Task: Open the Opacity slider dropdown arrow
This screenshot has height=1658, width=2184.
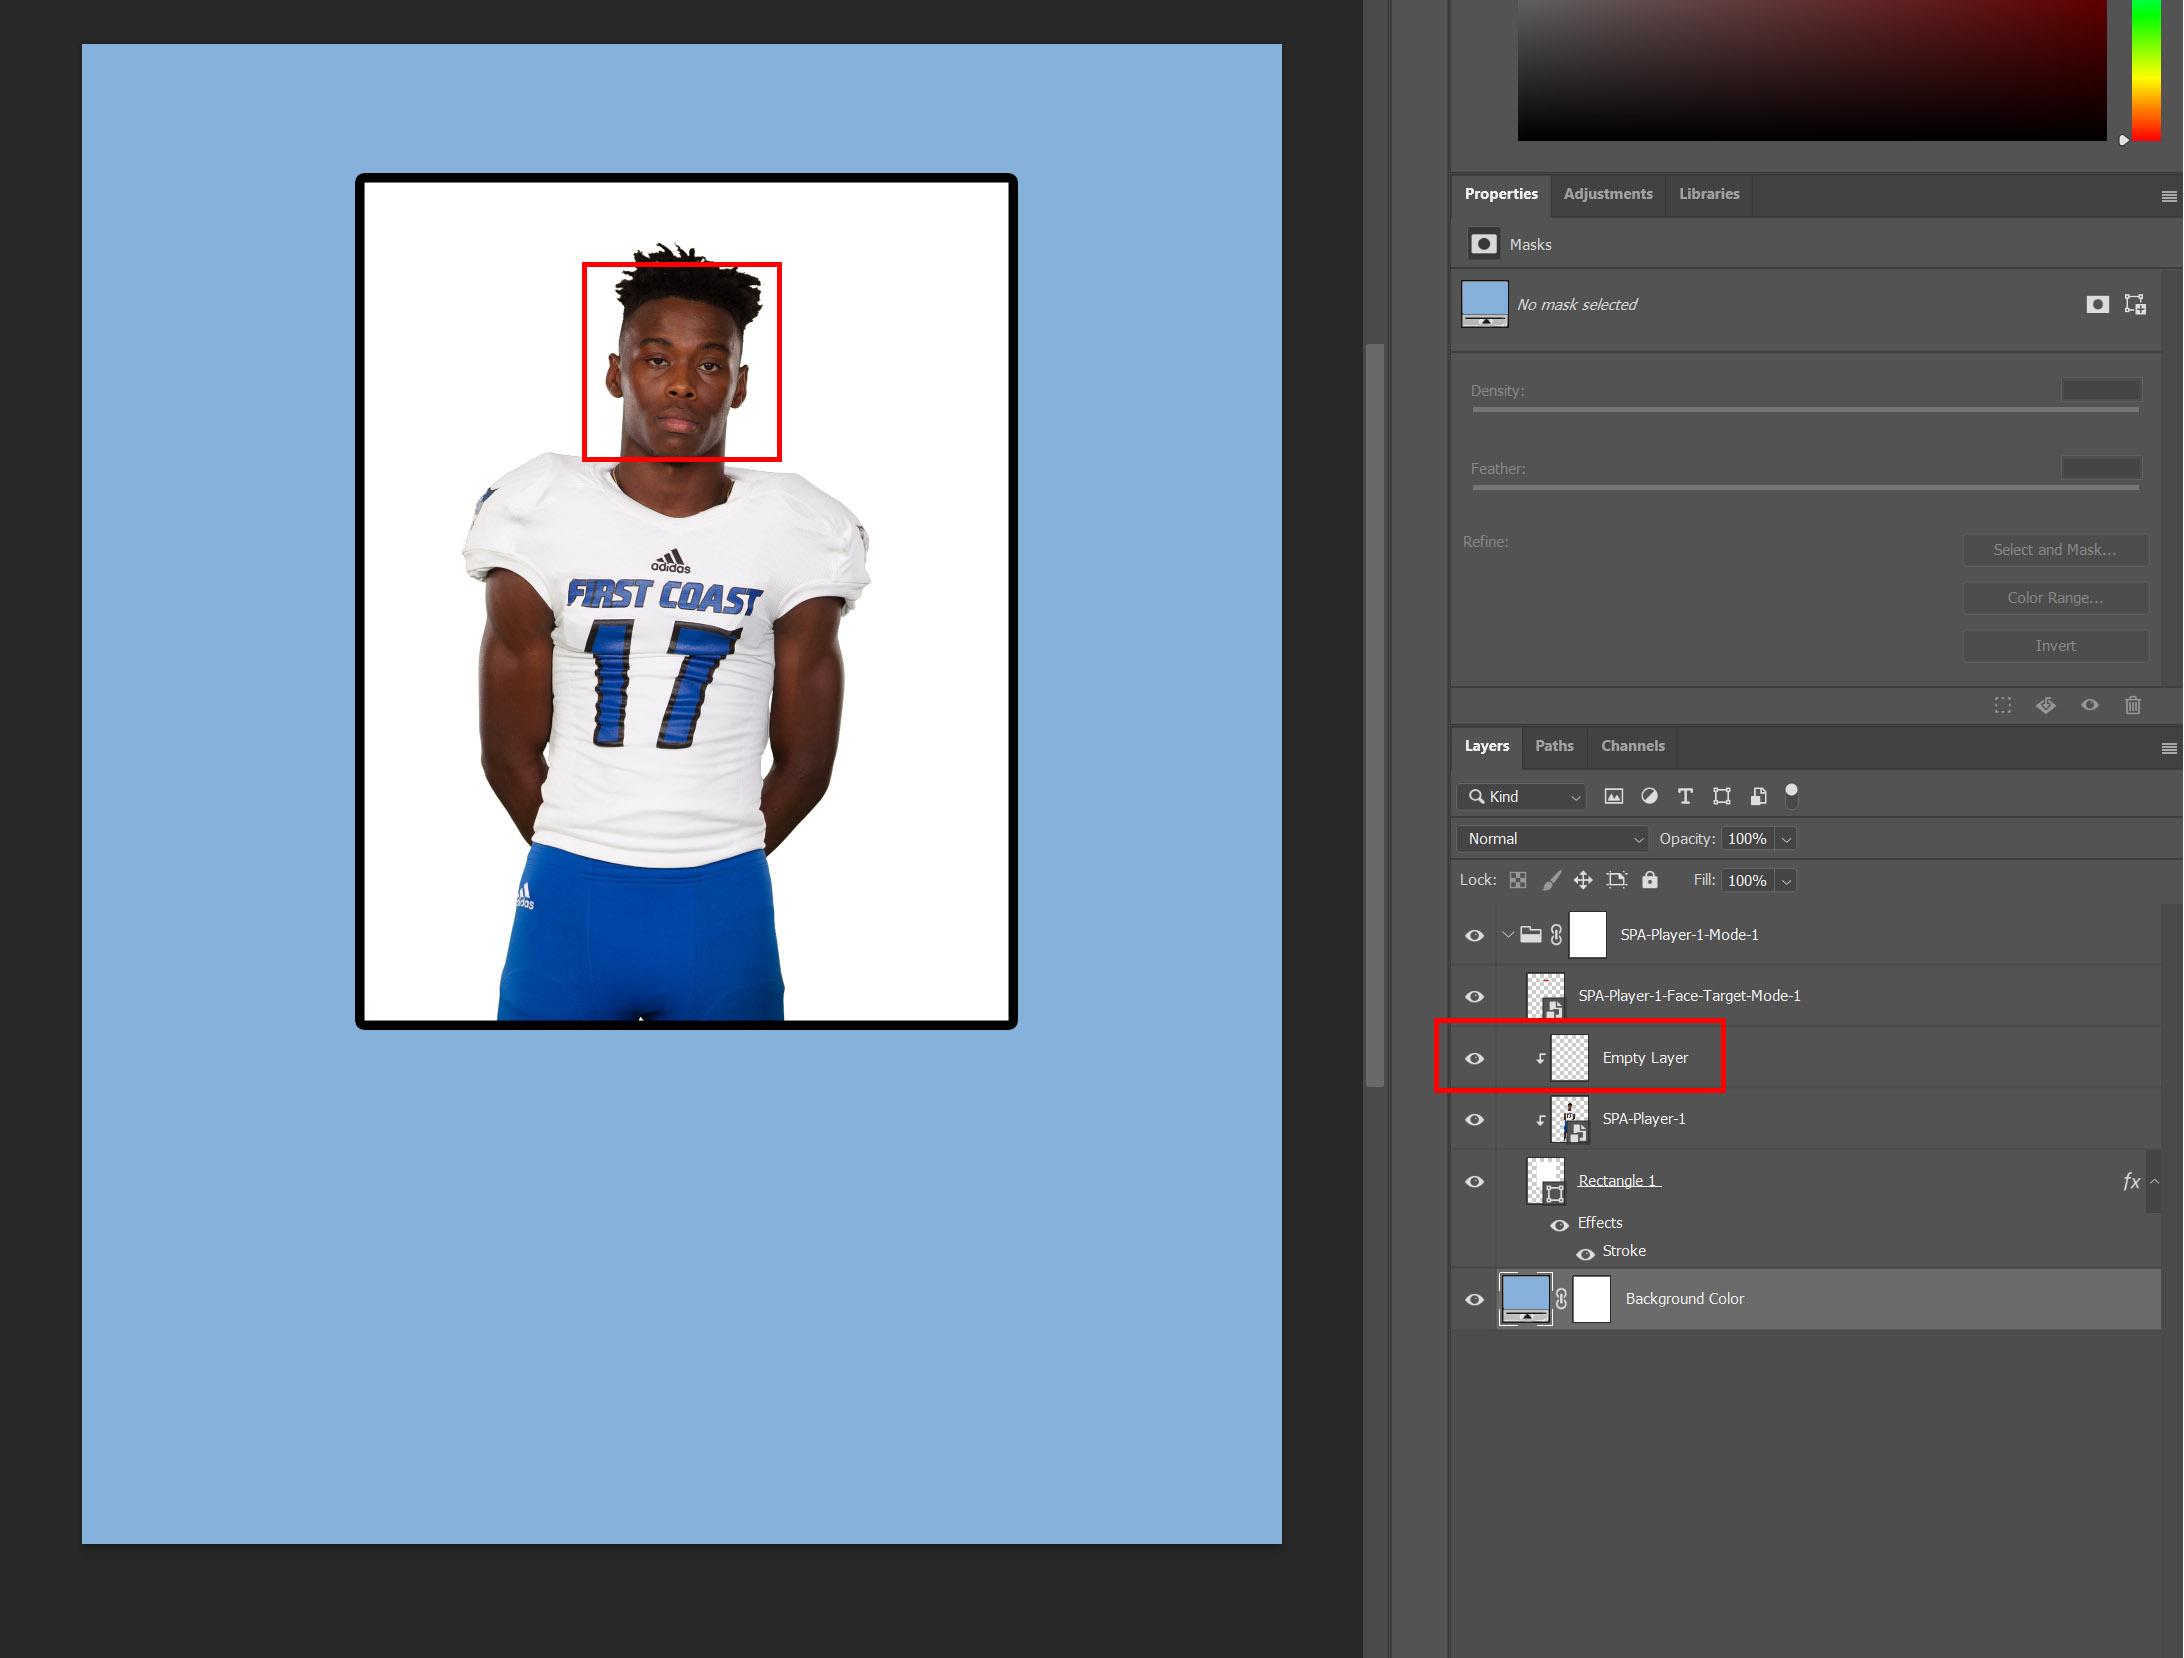Action: pos(1786,839)
